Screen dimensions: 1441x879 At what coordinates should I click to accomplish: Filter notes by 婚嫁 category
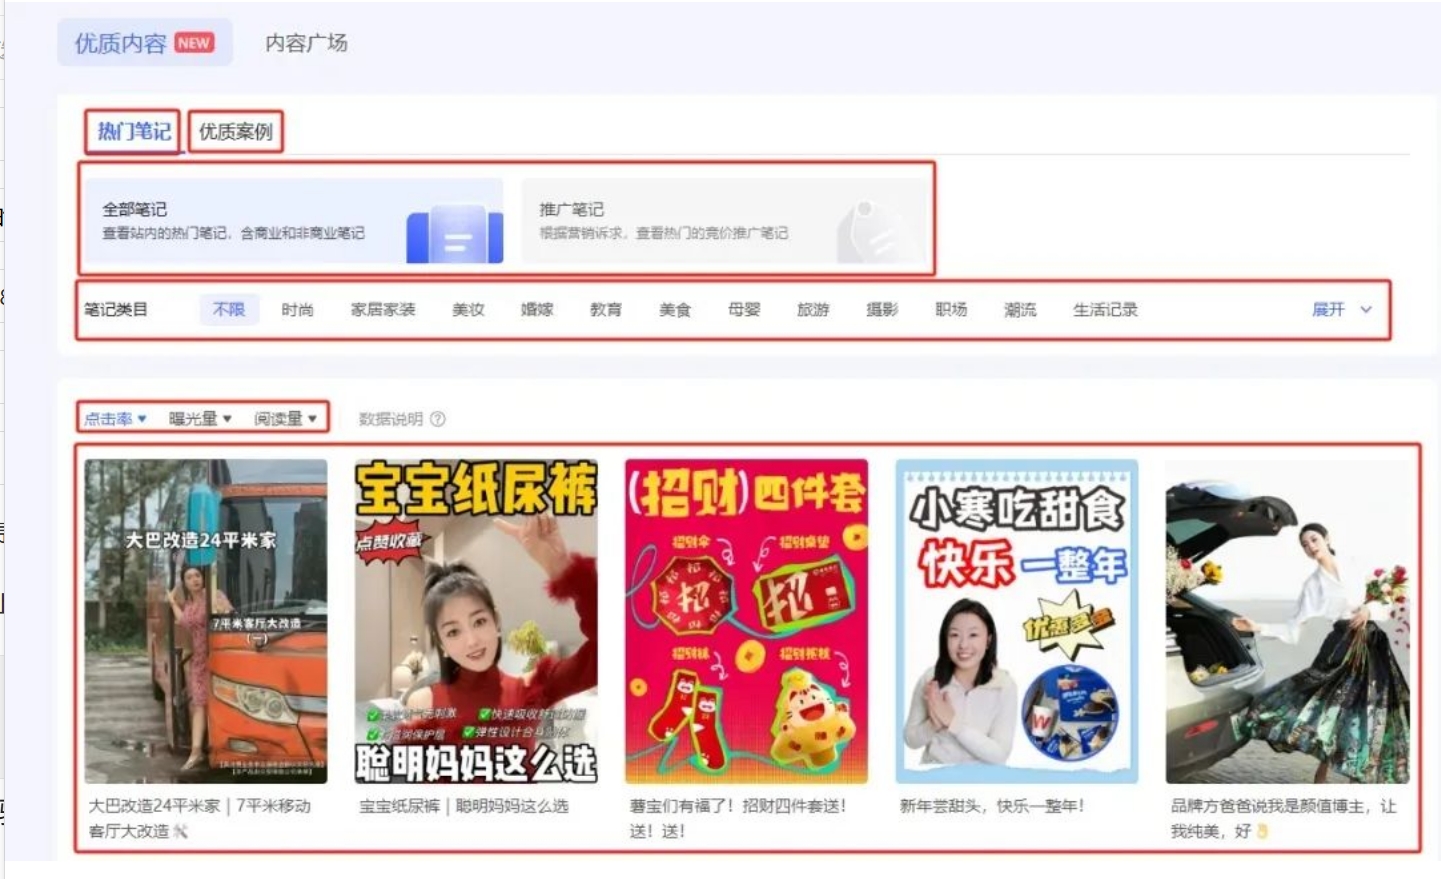tap(537, 310)
